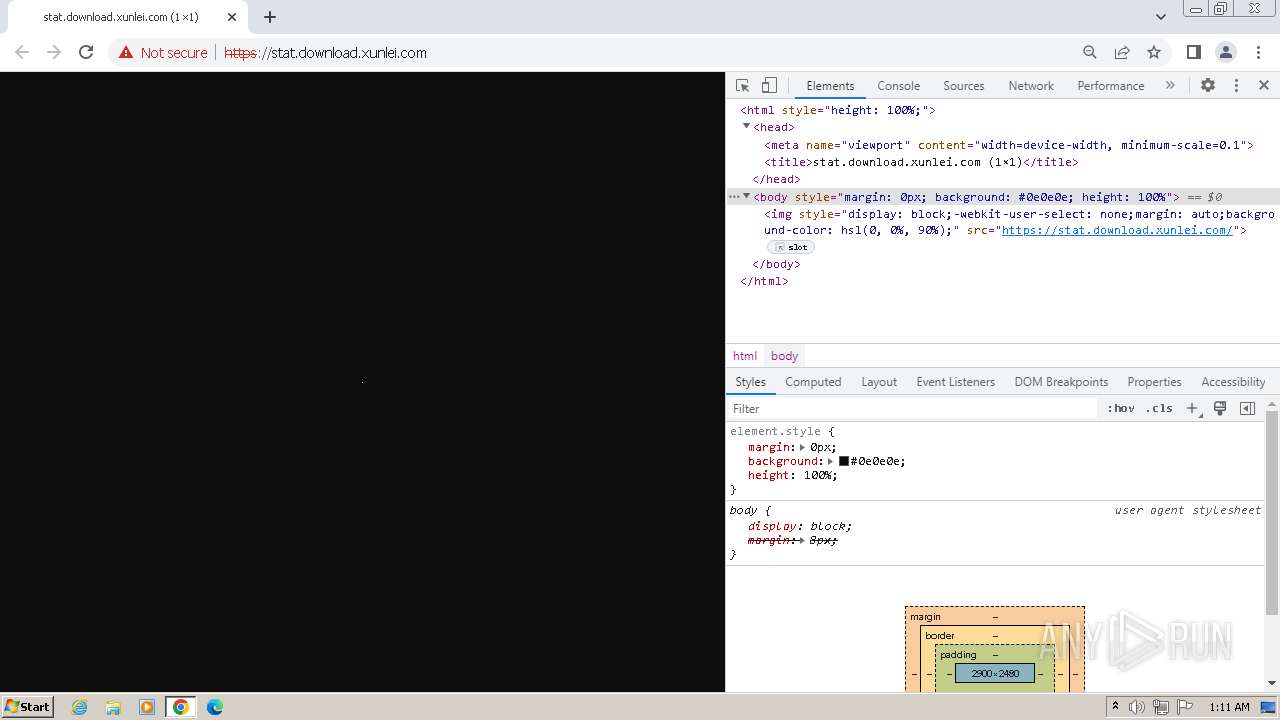Launch Internet Explorer from taskbar
This screenshot has height=720, width=1280.
coord(80,707)
